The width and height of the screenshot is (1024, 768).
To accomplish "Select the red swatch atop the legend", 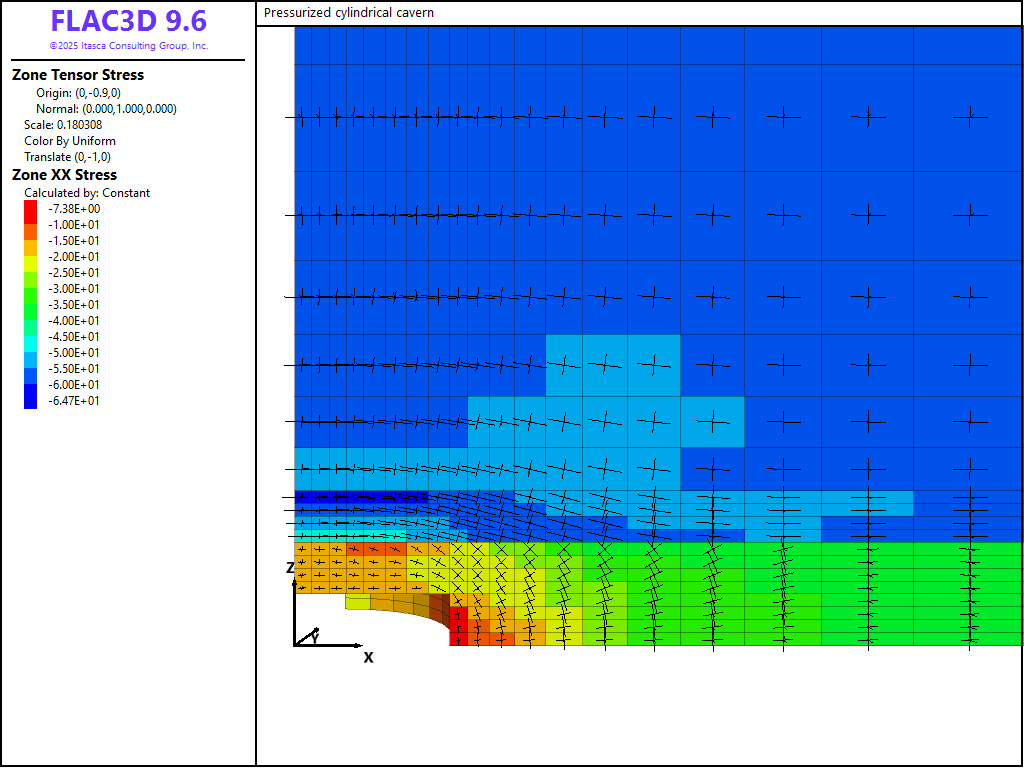I will click(x=30, y=211).
